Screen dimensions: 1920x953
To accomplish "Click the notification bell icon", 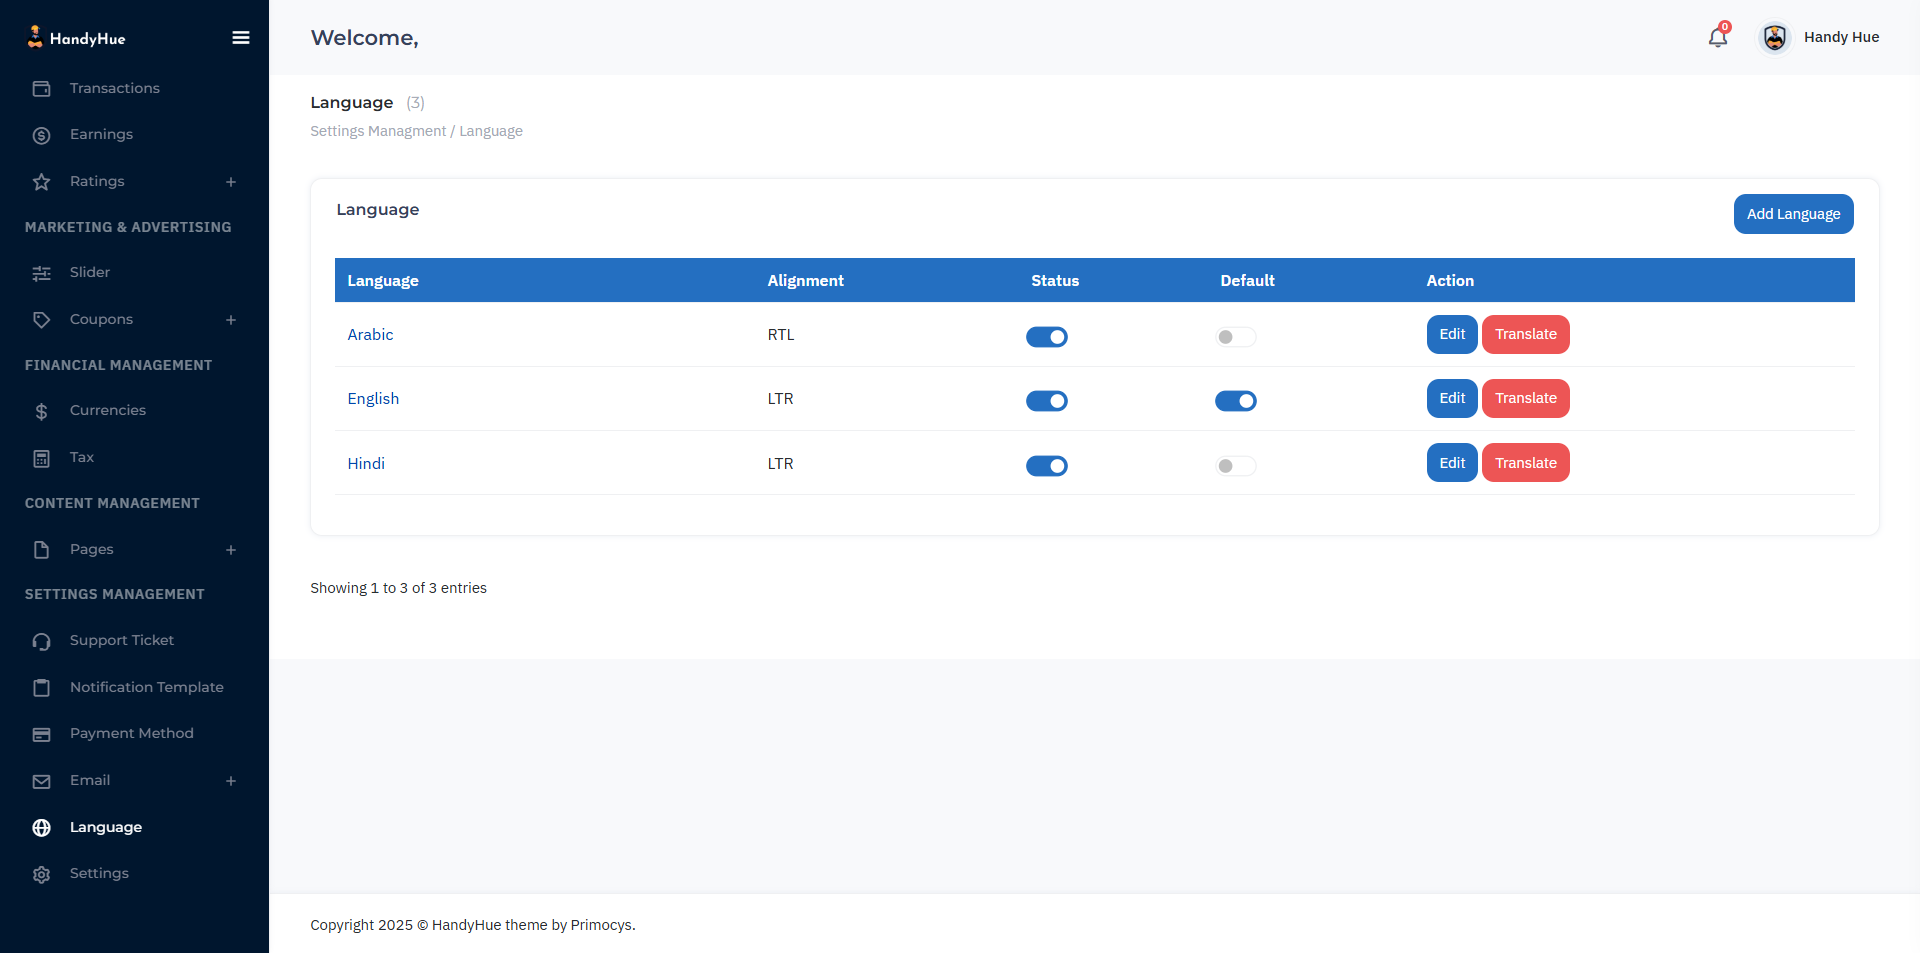I will tap(1717, 38).
